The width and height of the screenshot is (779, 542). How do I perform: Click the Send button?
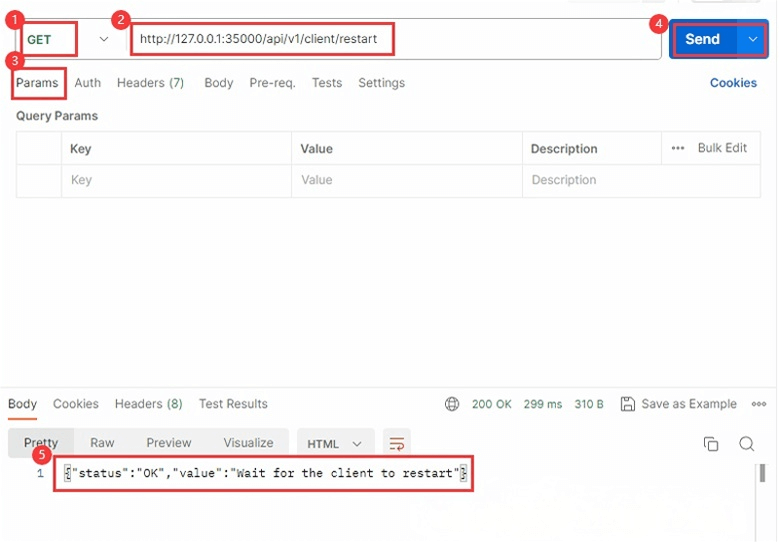[702, 39]
